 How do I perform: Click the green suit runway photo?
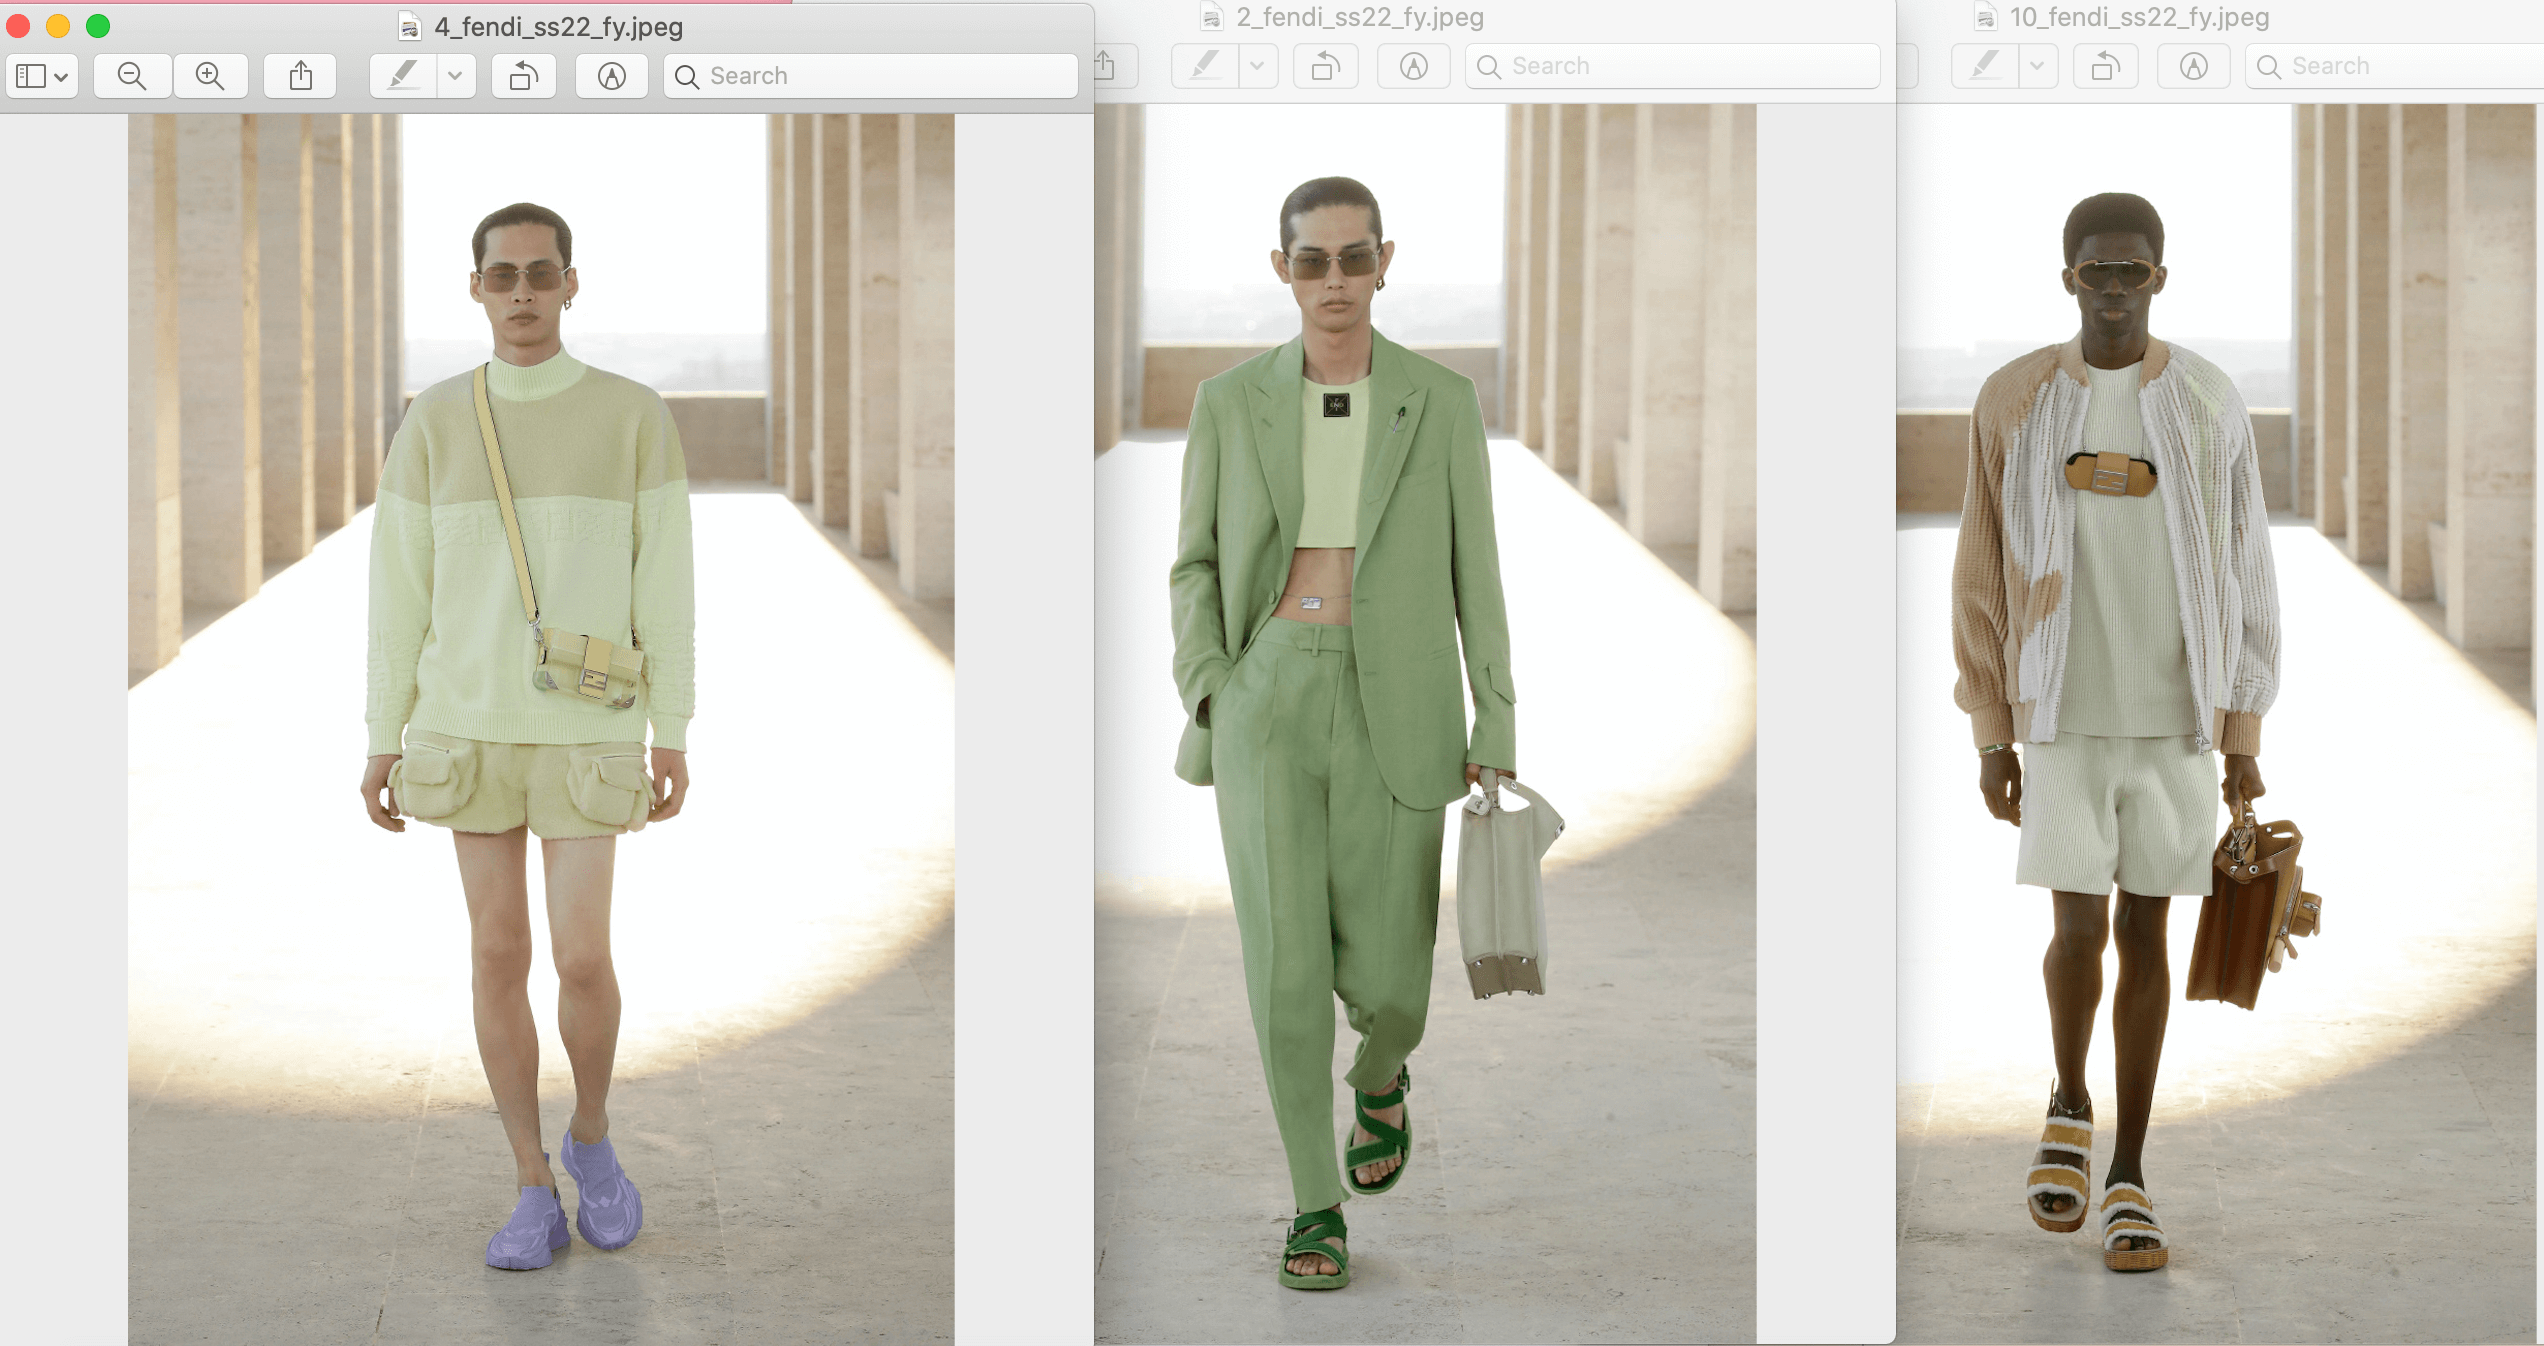(1425, 724)
